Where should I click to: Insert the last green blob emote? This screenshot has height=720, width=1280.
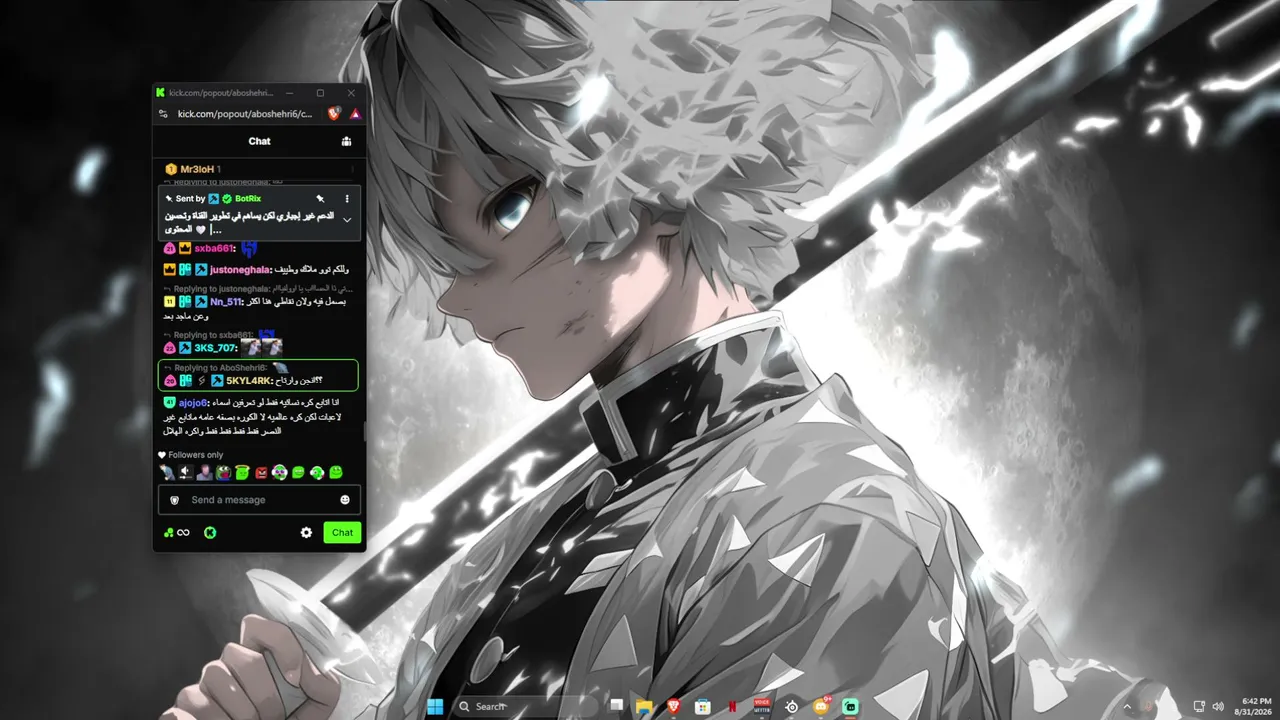pos(336,472)
